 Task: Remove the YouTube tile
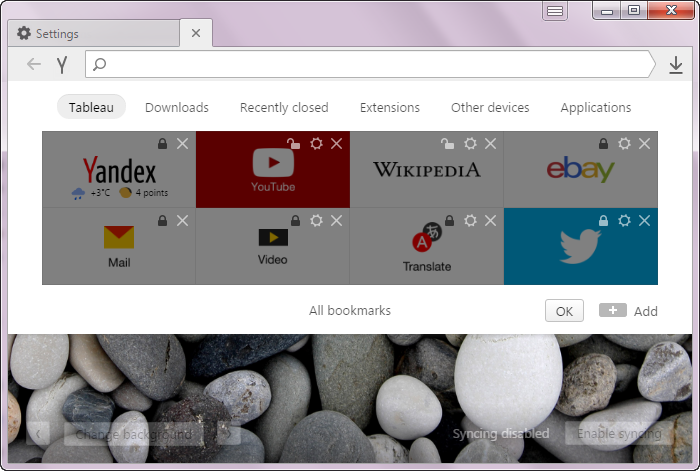(337, 144)
